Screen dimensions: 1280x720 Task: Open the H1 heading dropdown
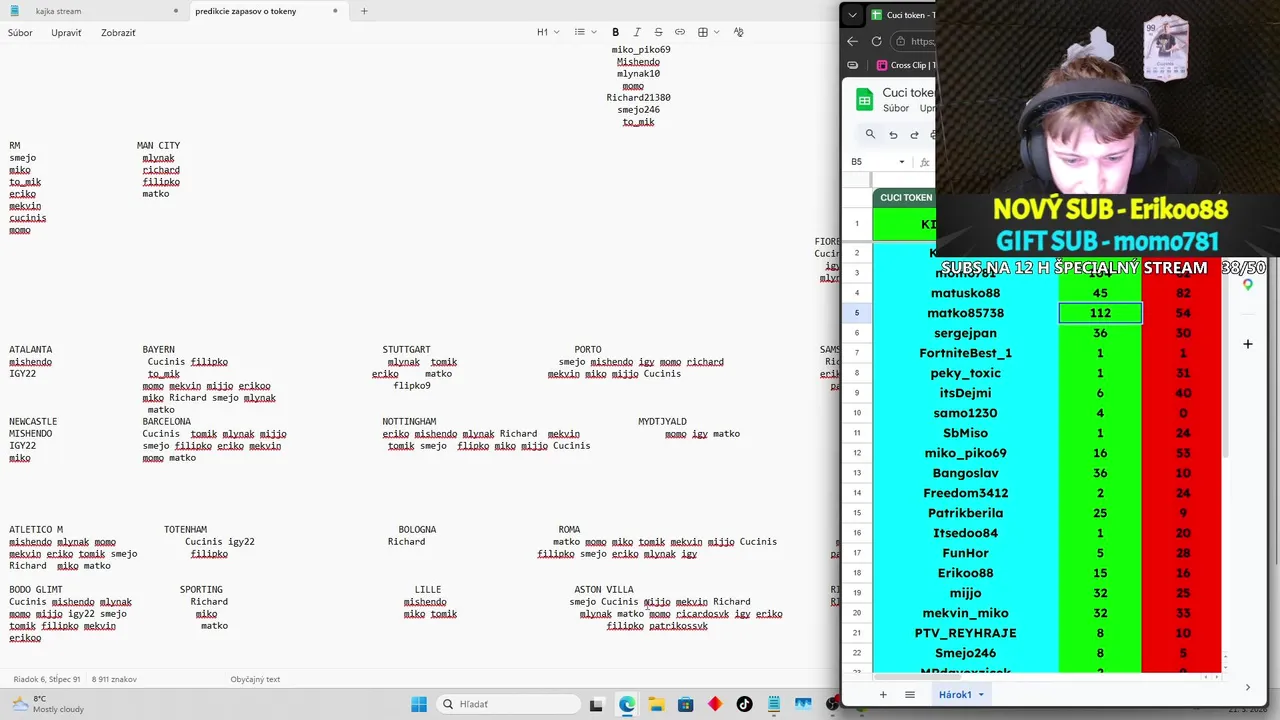click(x=547, y=32)
